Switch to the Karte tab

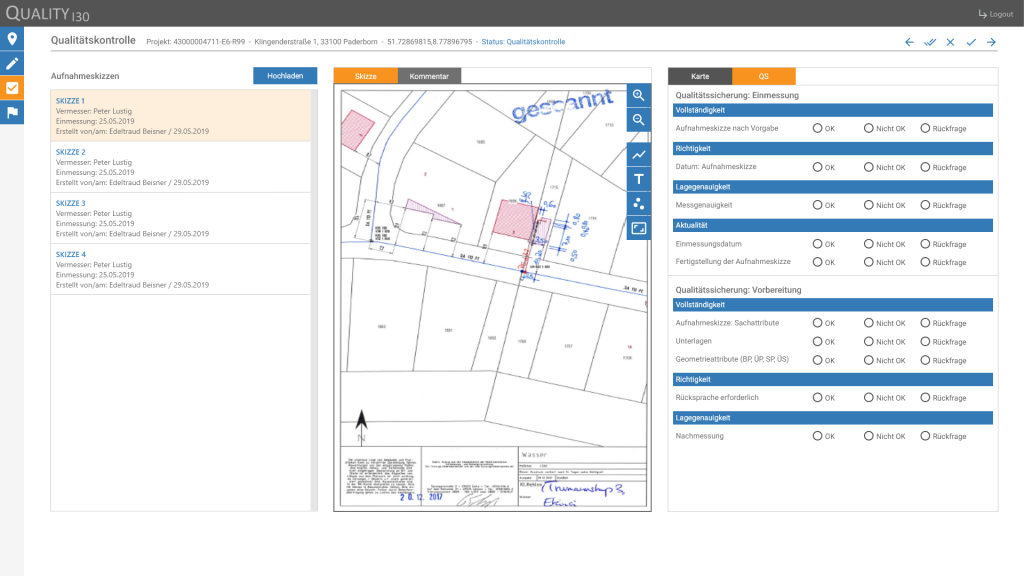coord(700,76)
